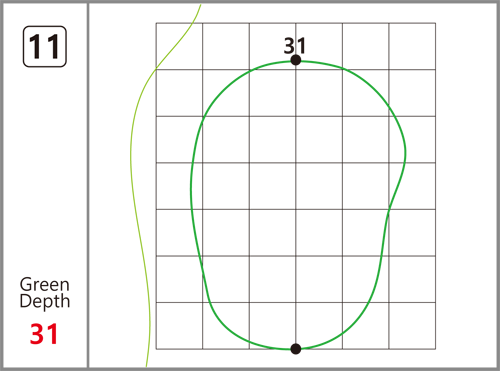The height and width of the screenshot is (371, 500).
Task: Click the gray divider between info panel and map
Action: coord(88,185)
